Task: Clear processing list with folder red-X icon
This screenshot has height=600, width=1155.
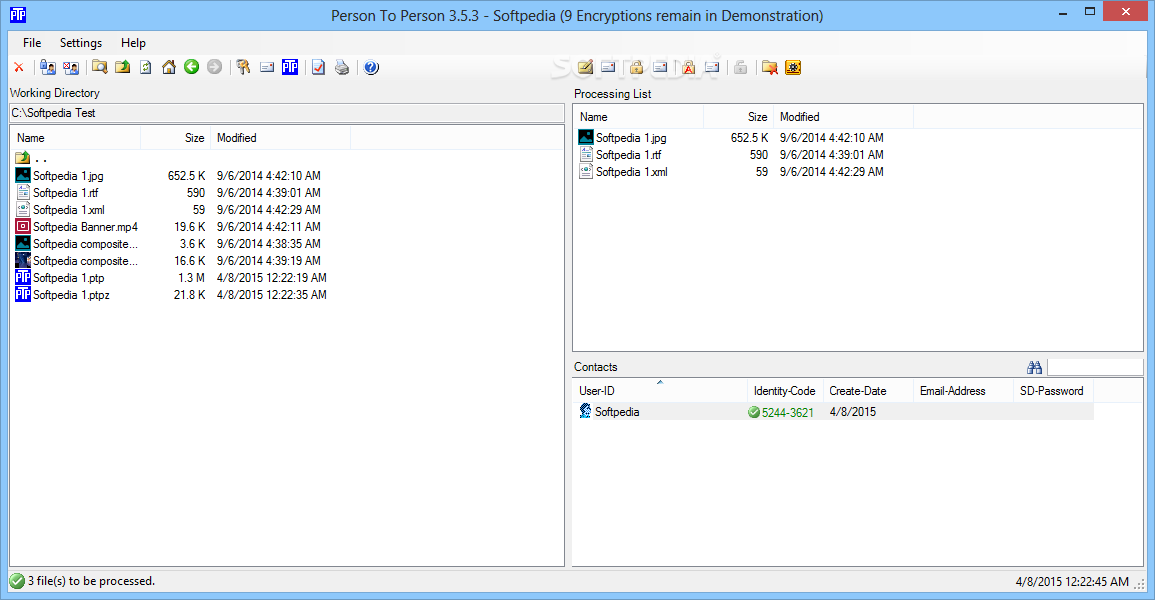Action: 770,68
